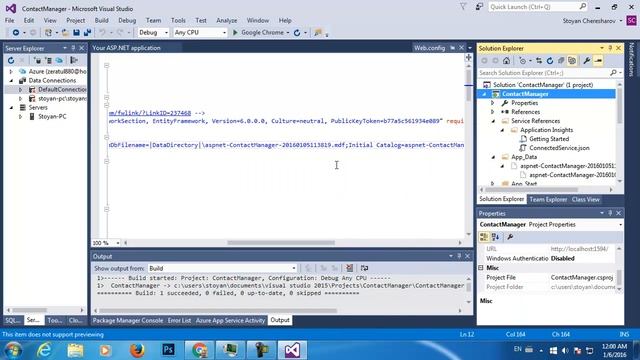Open Internet Explorer from the taskbar
Viewport: 640px width, 360px height.
point(44,350)
